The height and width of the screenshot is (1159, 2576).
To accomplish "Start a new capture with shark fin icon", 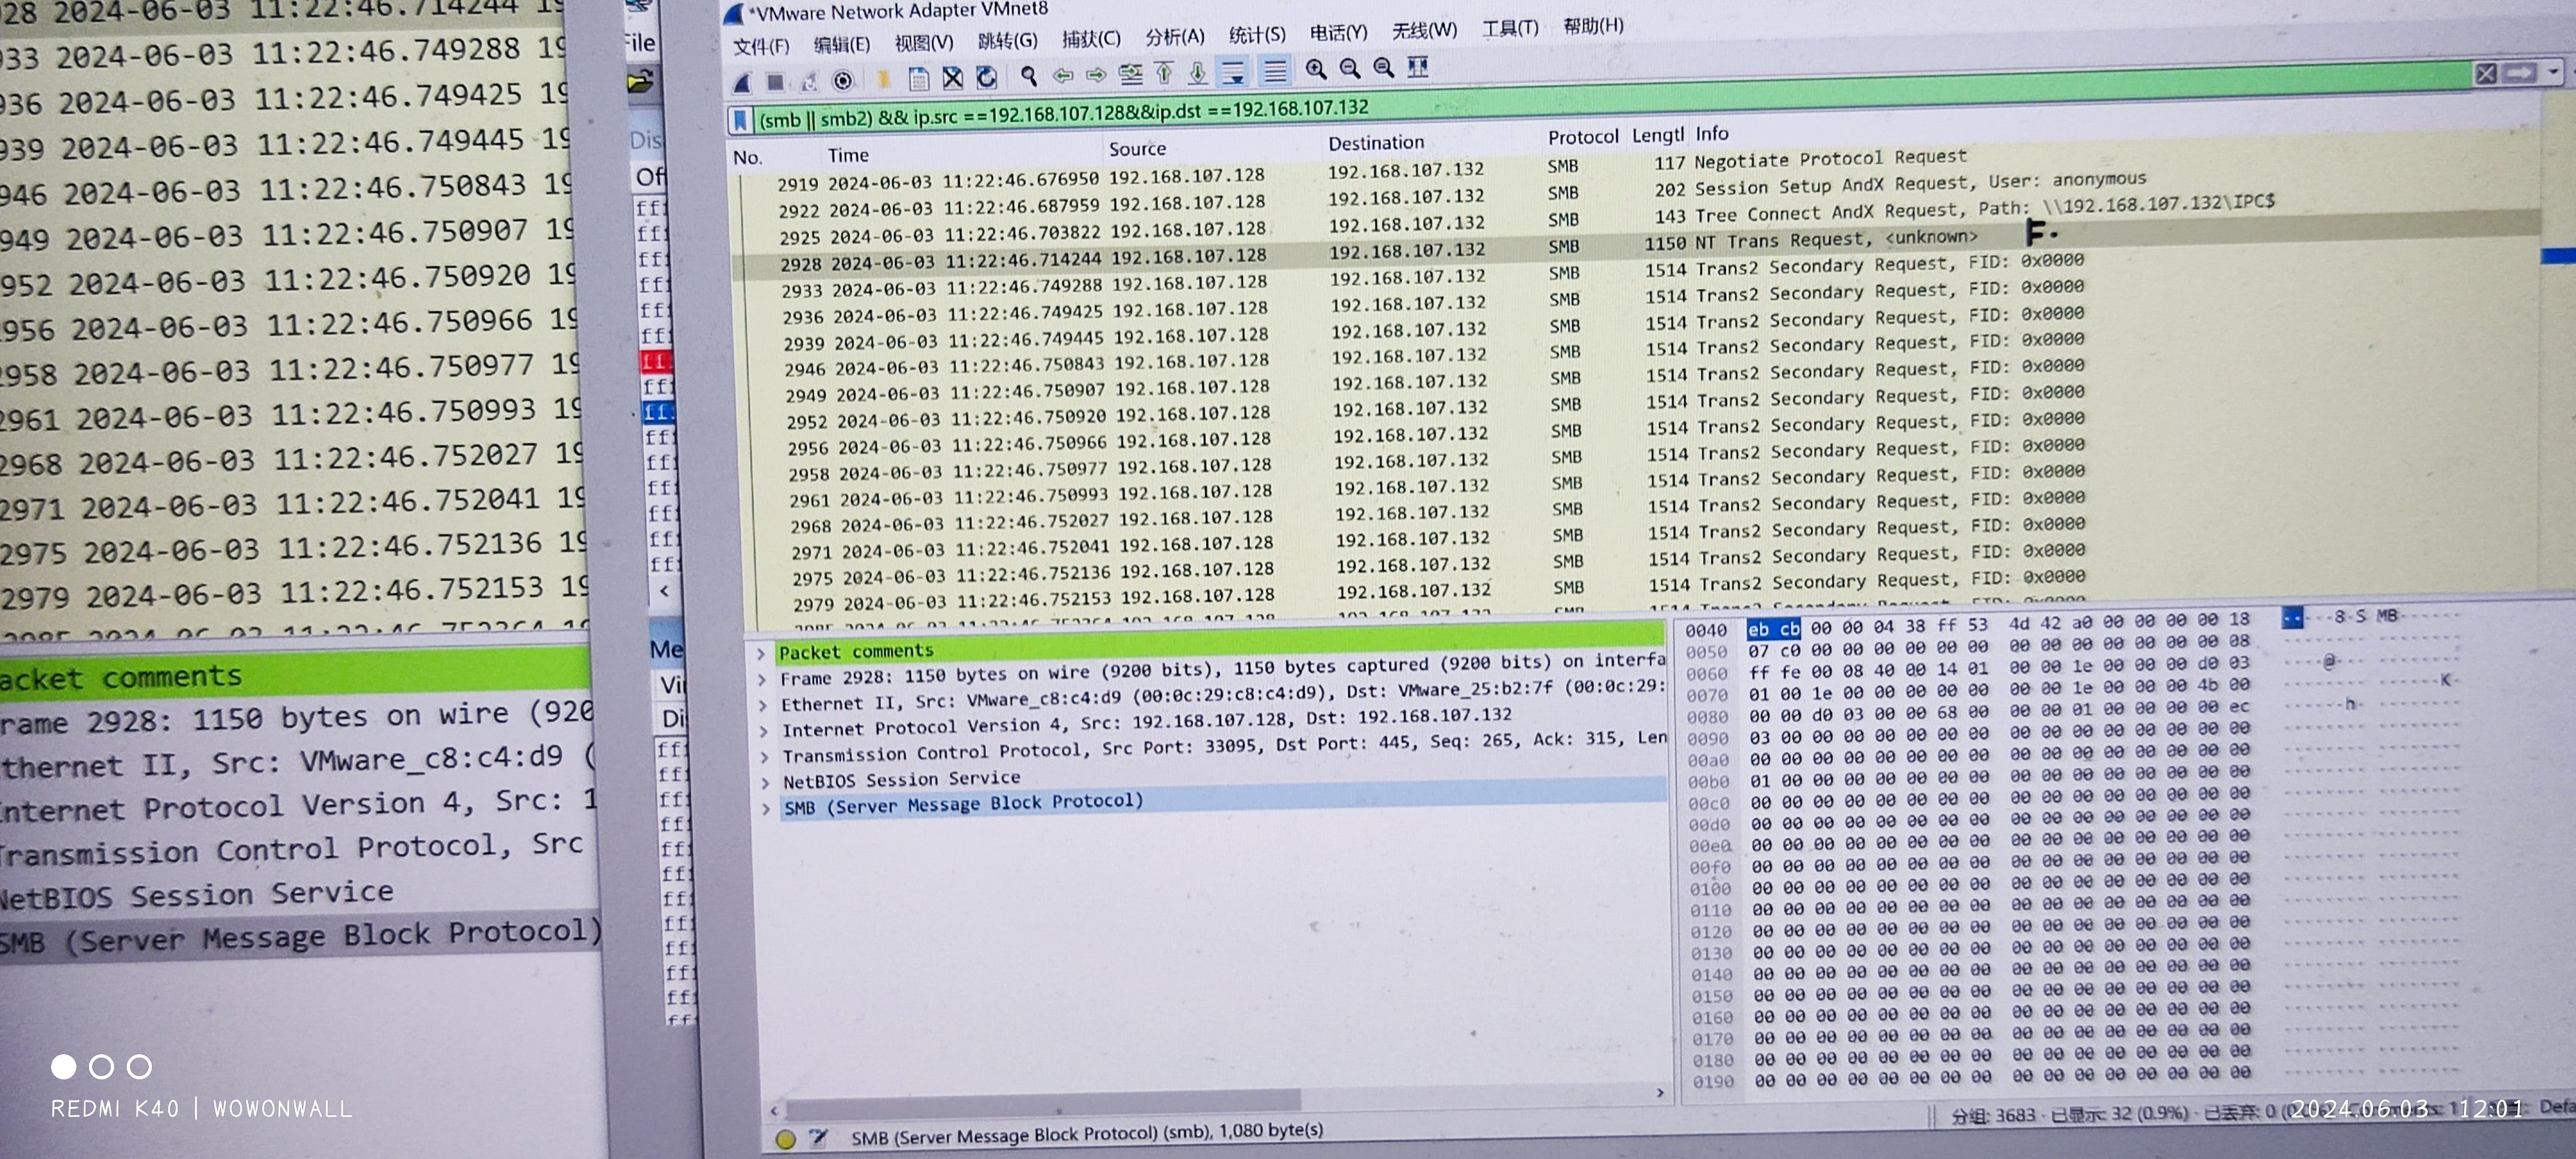I will coord(741,82).
